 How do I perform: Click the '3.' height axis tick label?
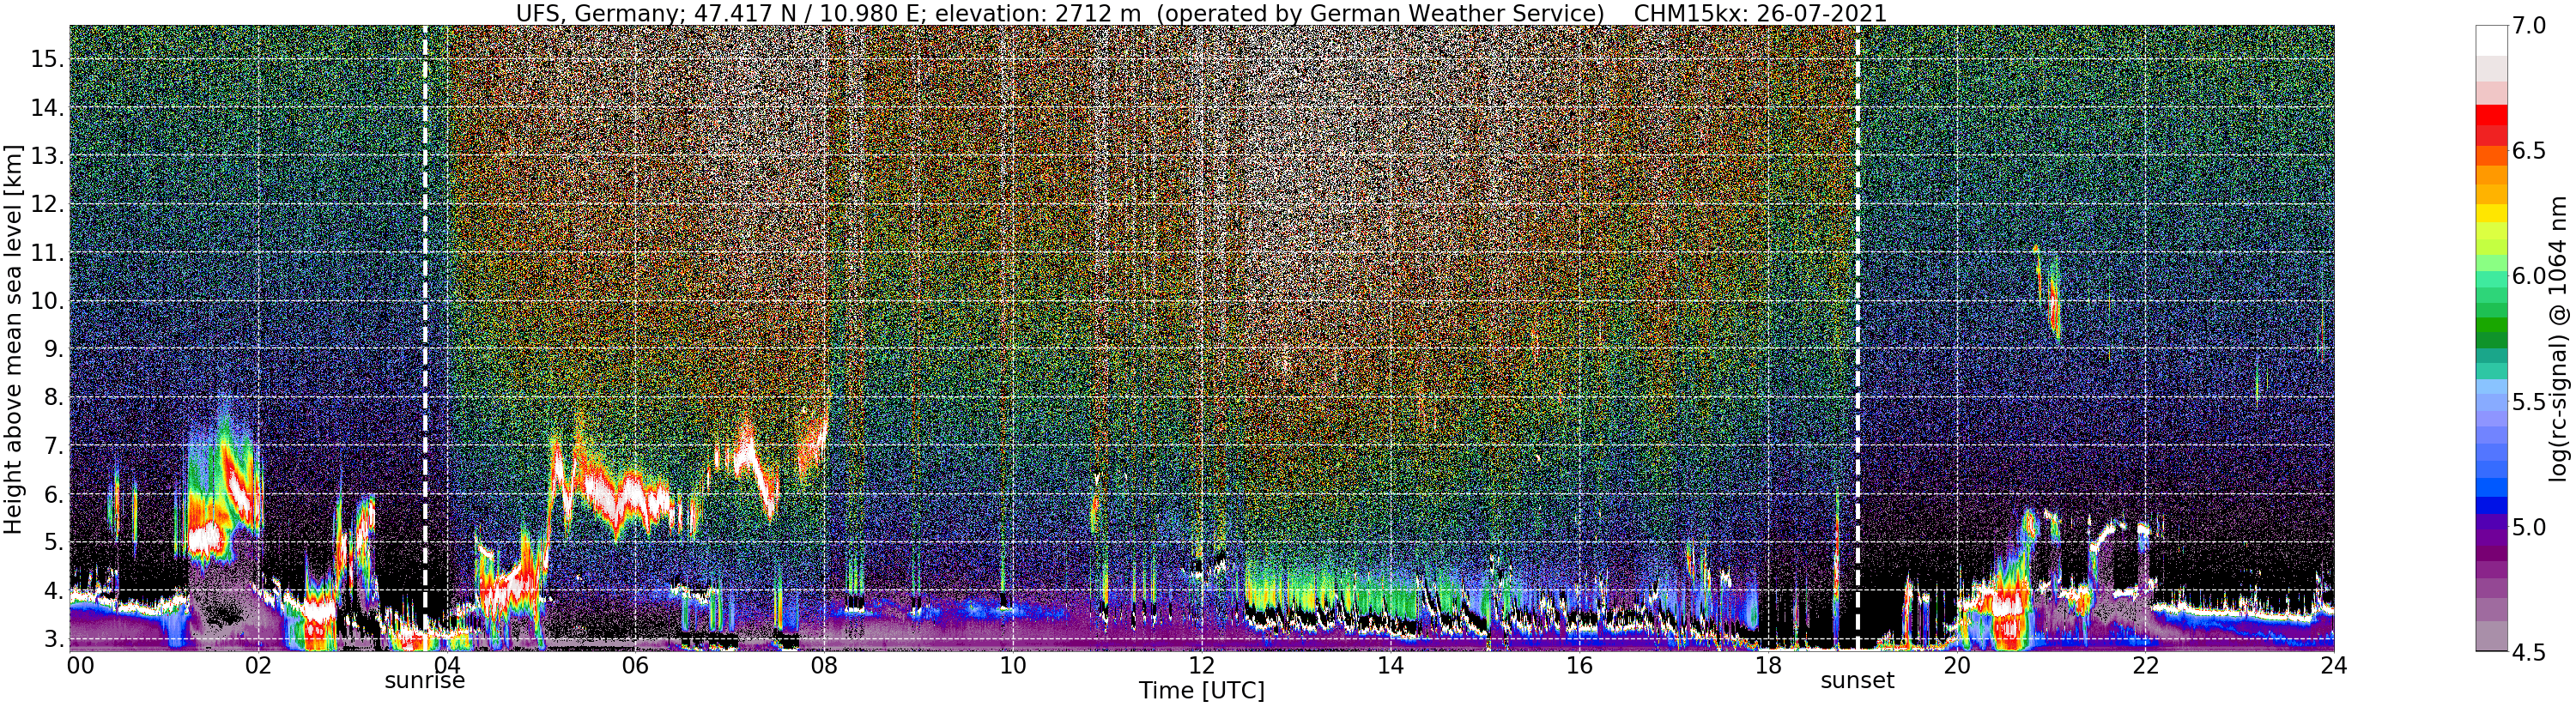(53, 639)
